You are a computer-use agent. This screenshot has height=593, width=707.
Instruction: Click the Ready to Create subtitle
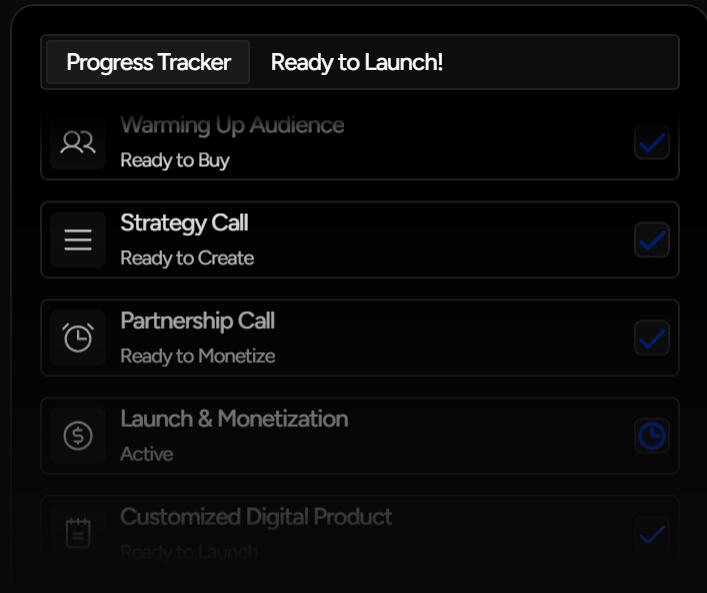pyautogui.click(x=187, y=258)
